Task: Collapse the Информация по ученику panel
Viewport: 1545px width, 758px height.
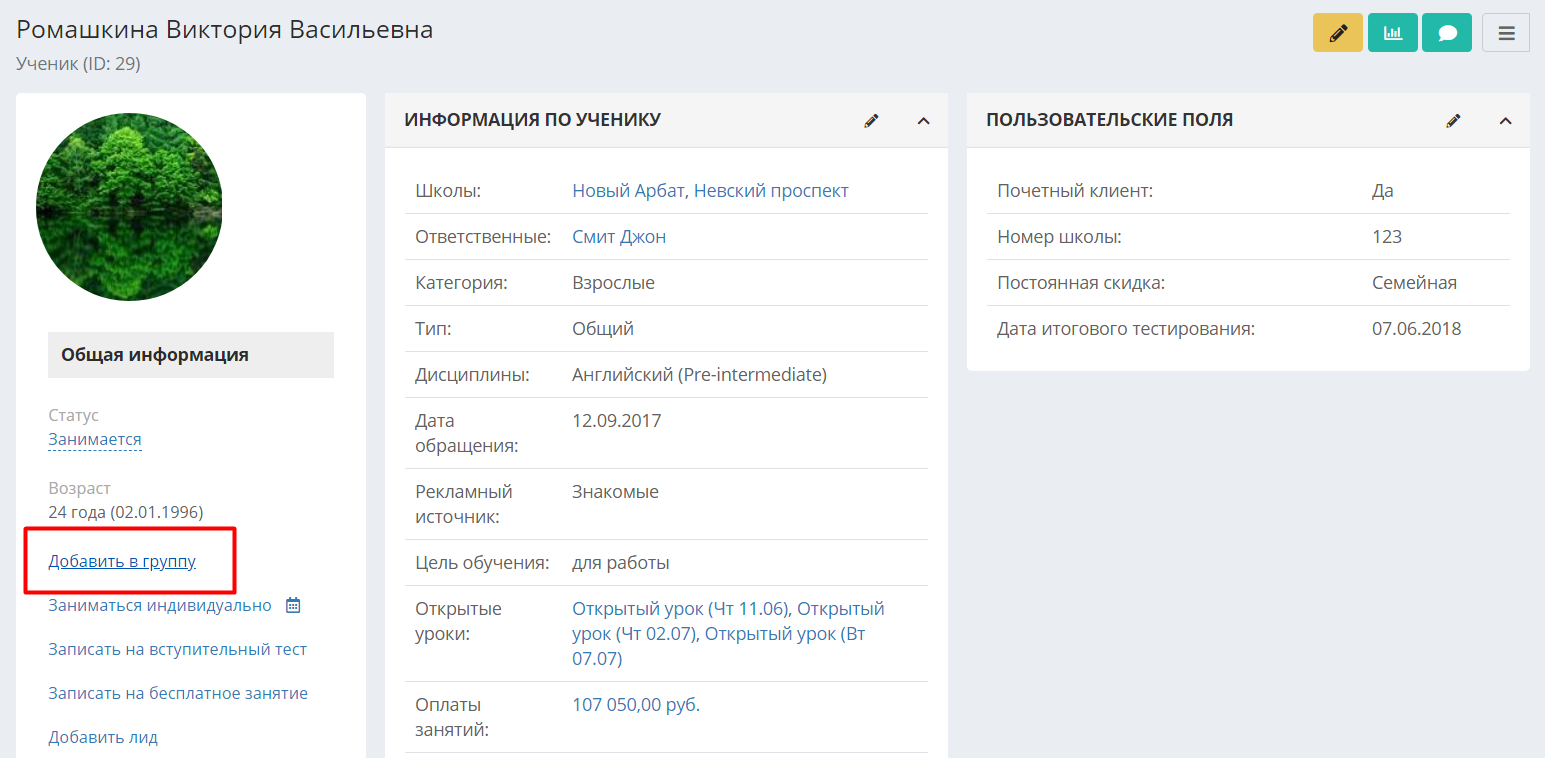Action: pyautogui.click(x=924, y=121)
